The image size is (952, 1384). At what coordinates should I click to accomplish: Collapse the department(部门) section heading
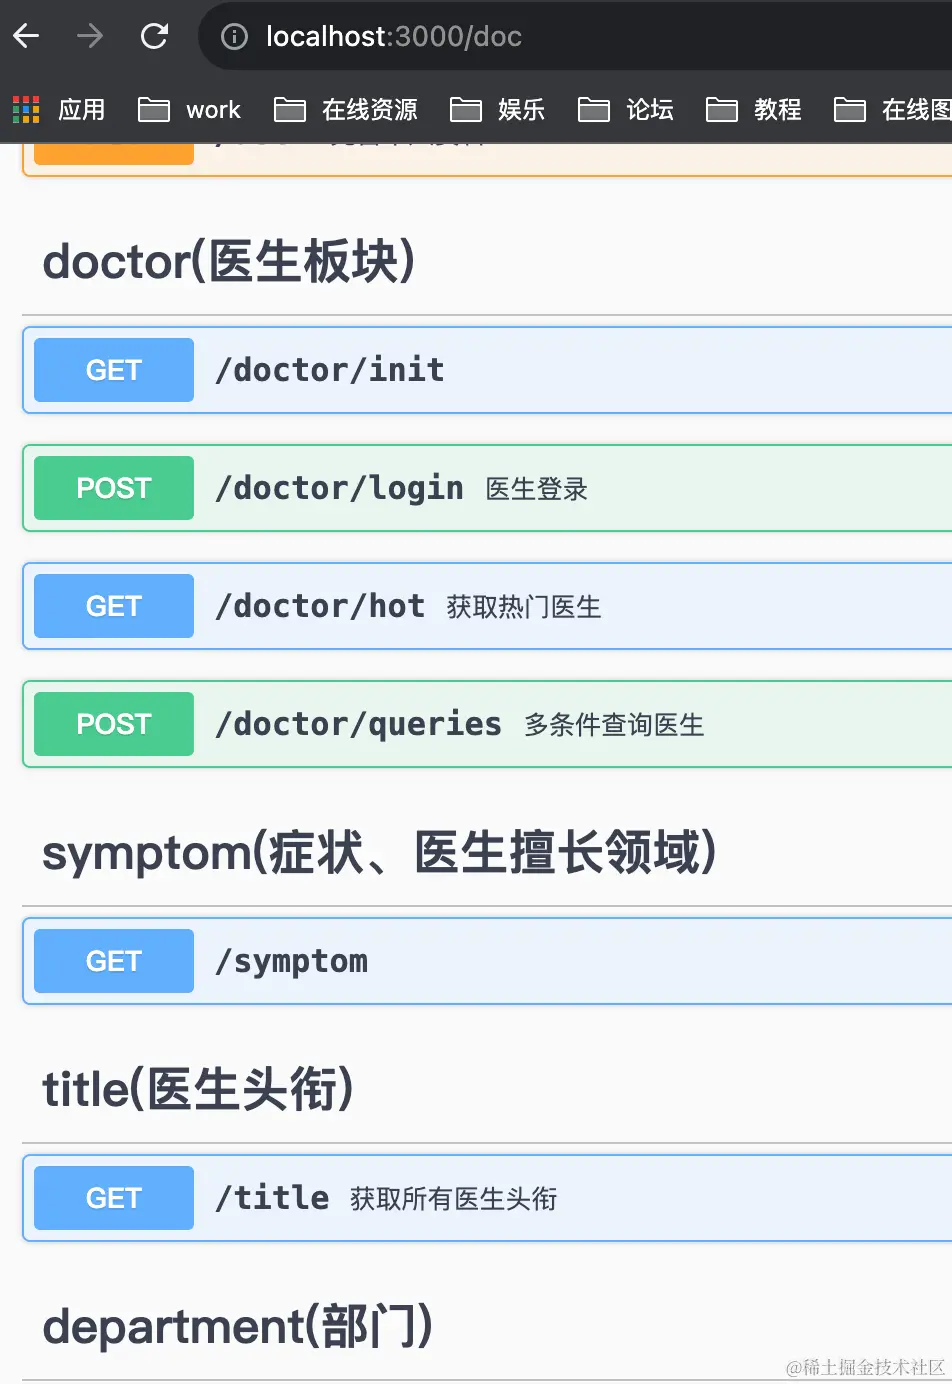coord(238,1327)
